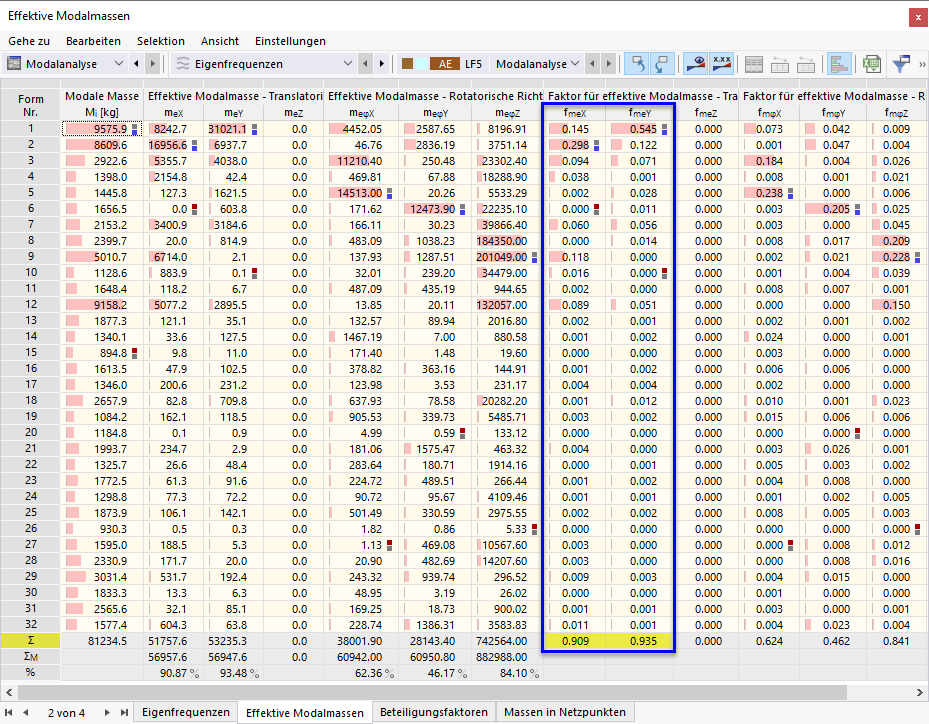Open the Selektion menu

click(161, 41)
